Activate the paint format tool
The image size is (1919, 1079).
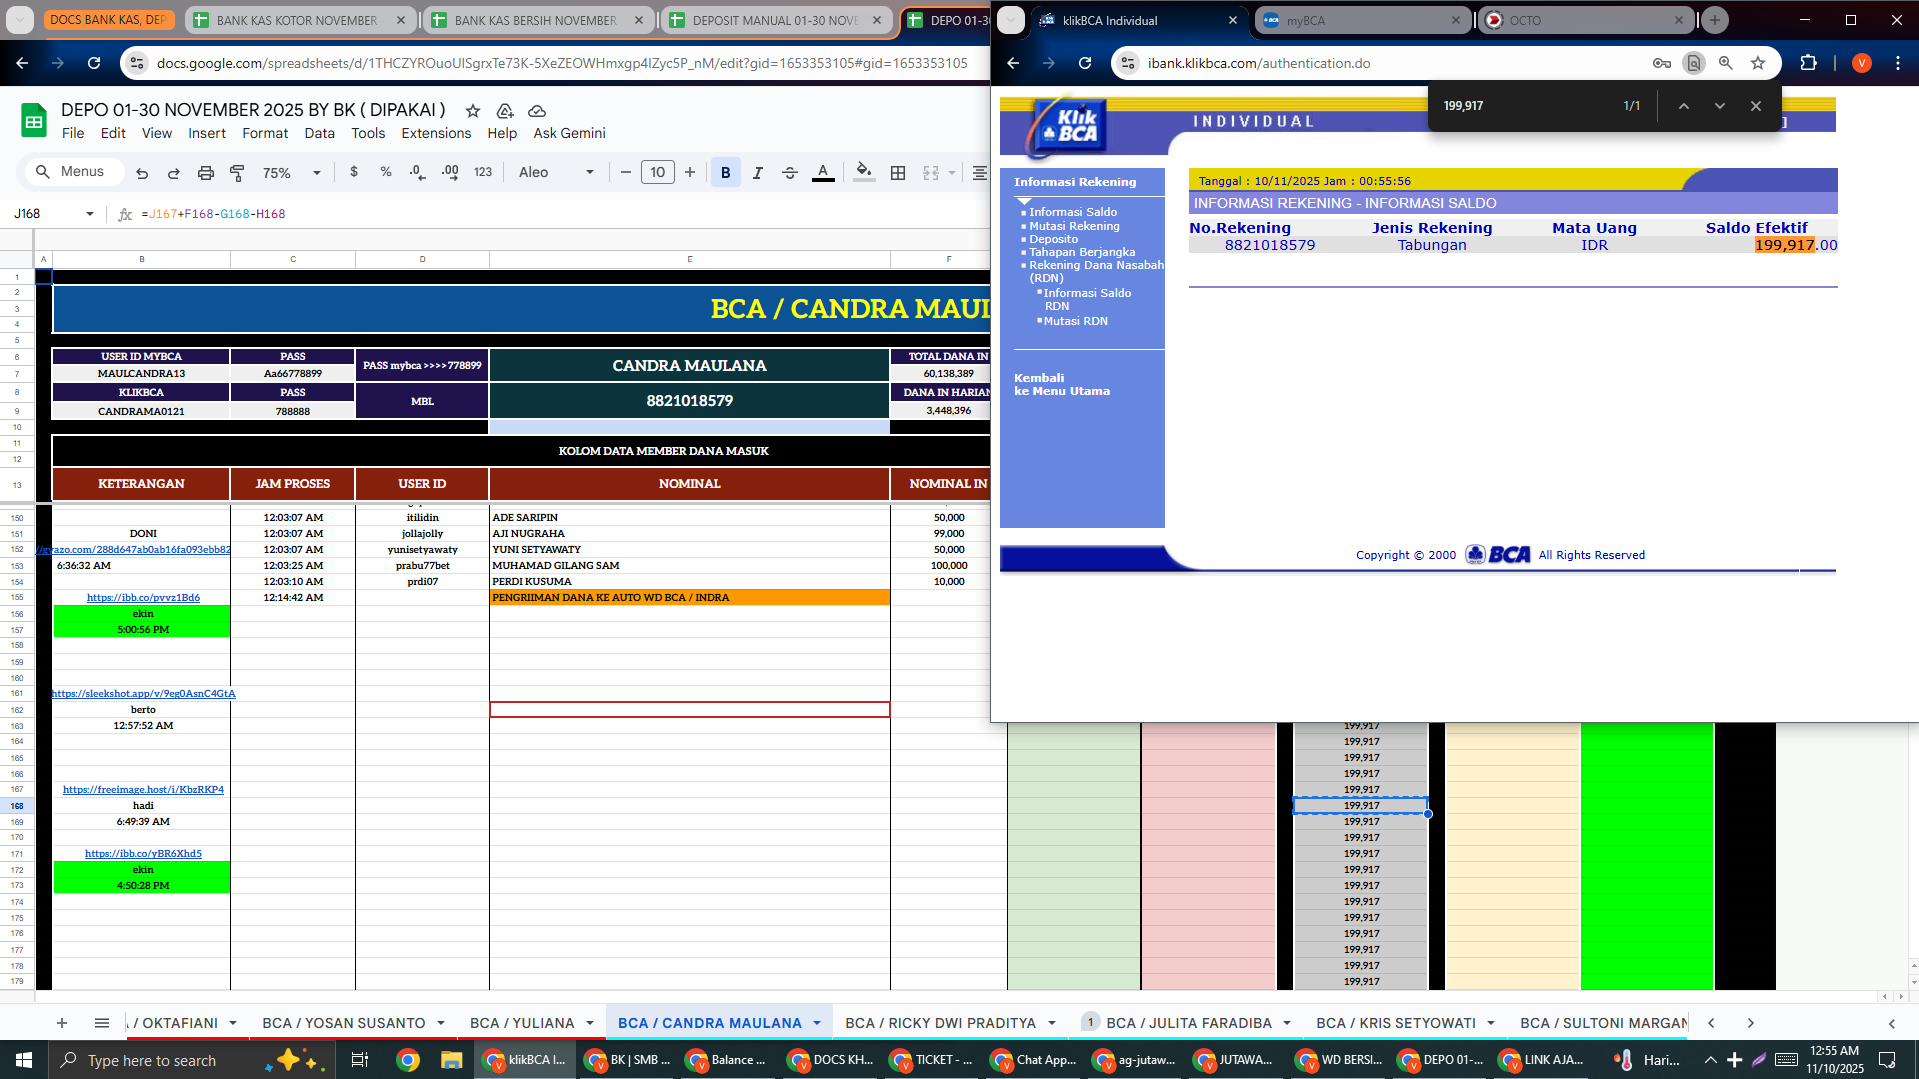[x=238, y=173]
